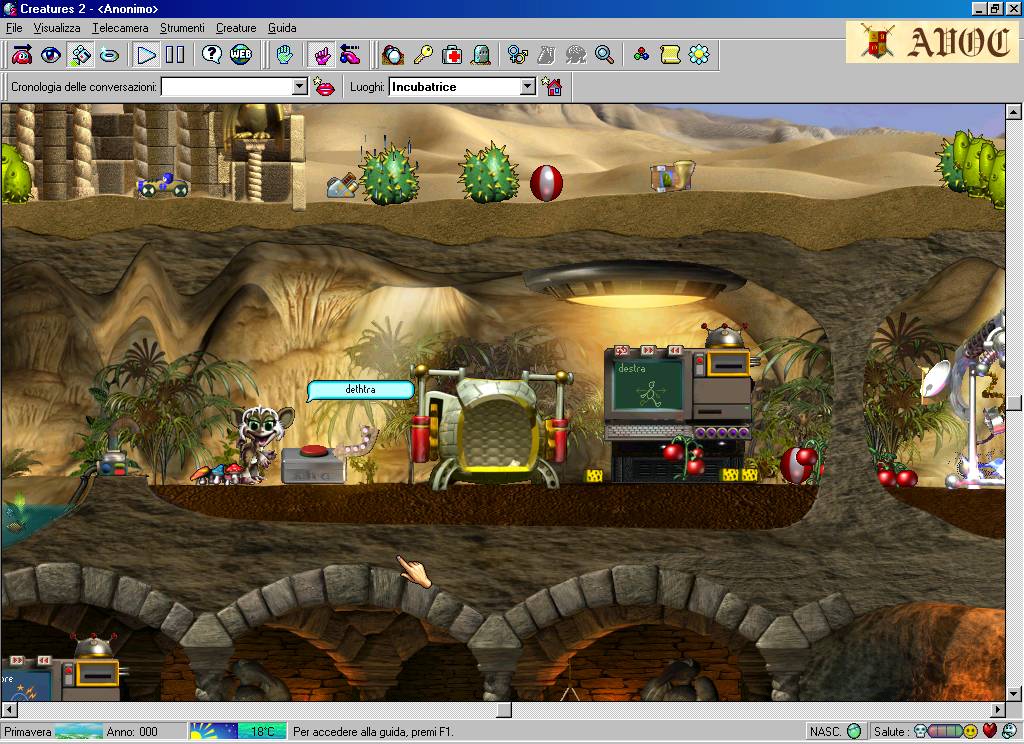This screenshot has width=1024, height=744.
Task: Toggle the creature's eye view icon
Action: click(x=51, y=55)
